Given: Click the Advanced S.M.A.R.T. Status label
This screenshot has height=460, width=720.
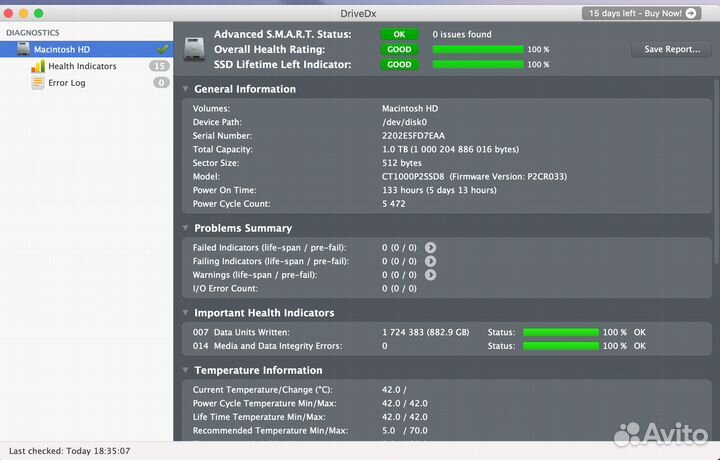Looking at the screenshot, I should point(282,34).
